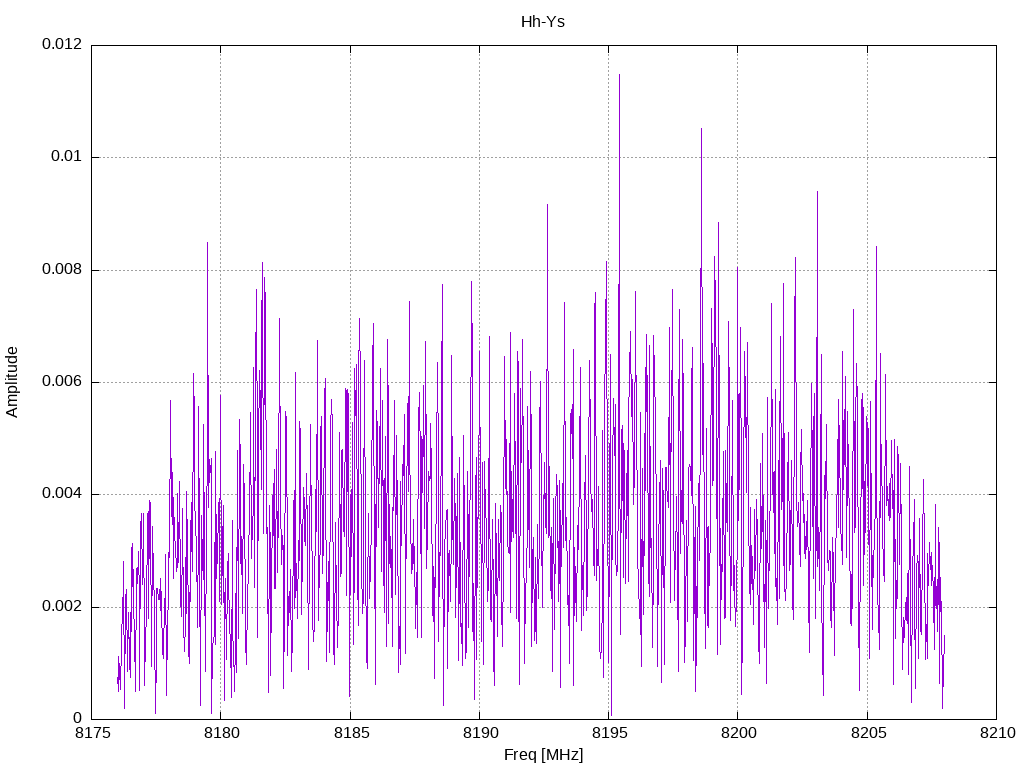Click the second tallest peak near 8198.6 MHz
Image resolution: width=1024 pixels, height=768 pixels.
click(701, 129)
